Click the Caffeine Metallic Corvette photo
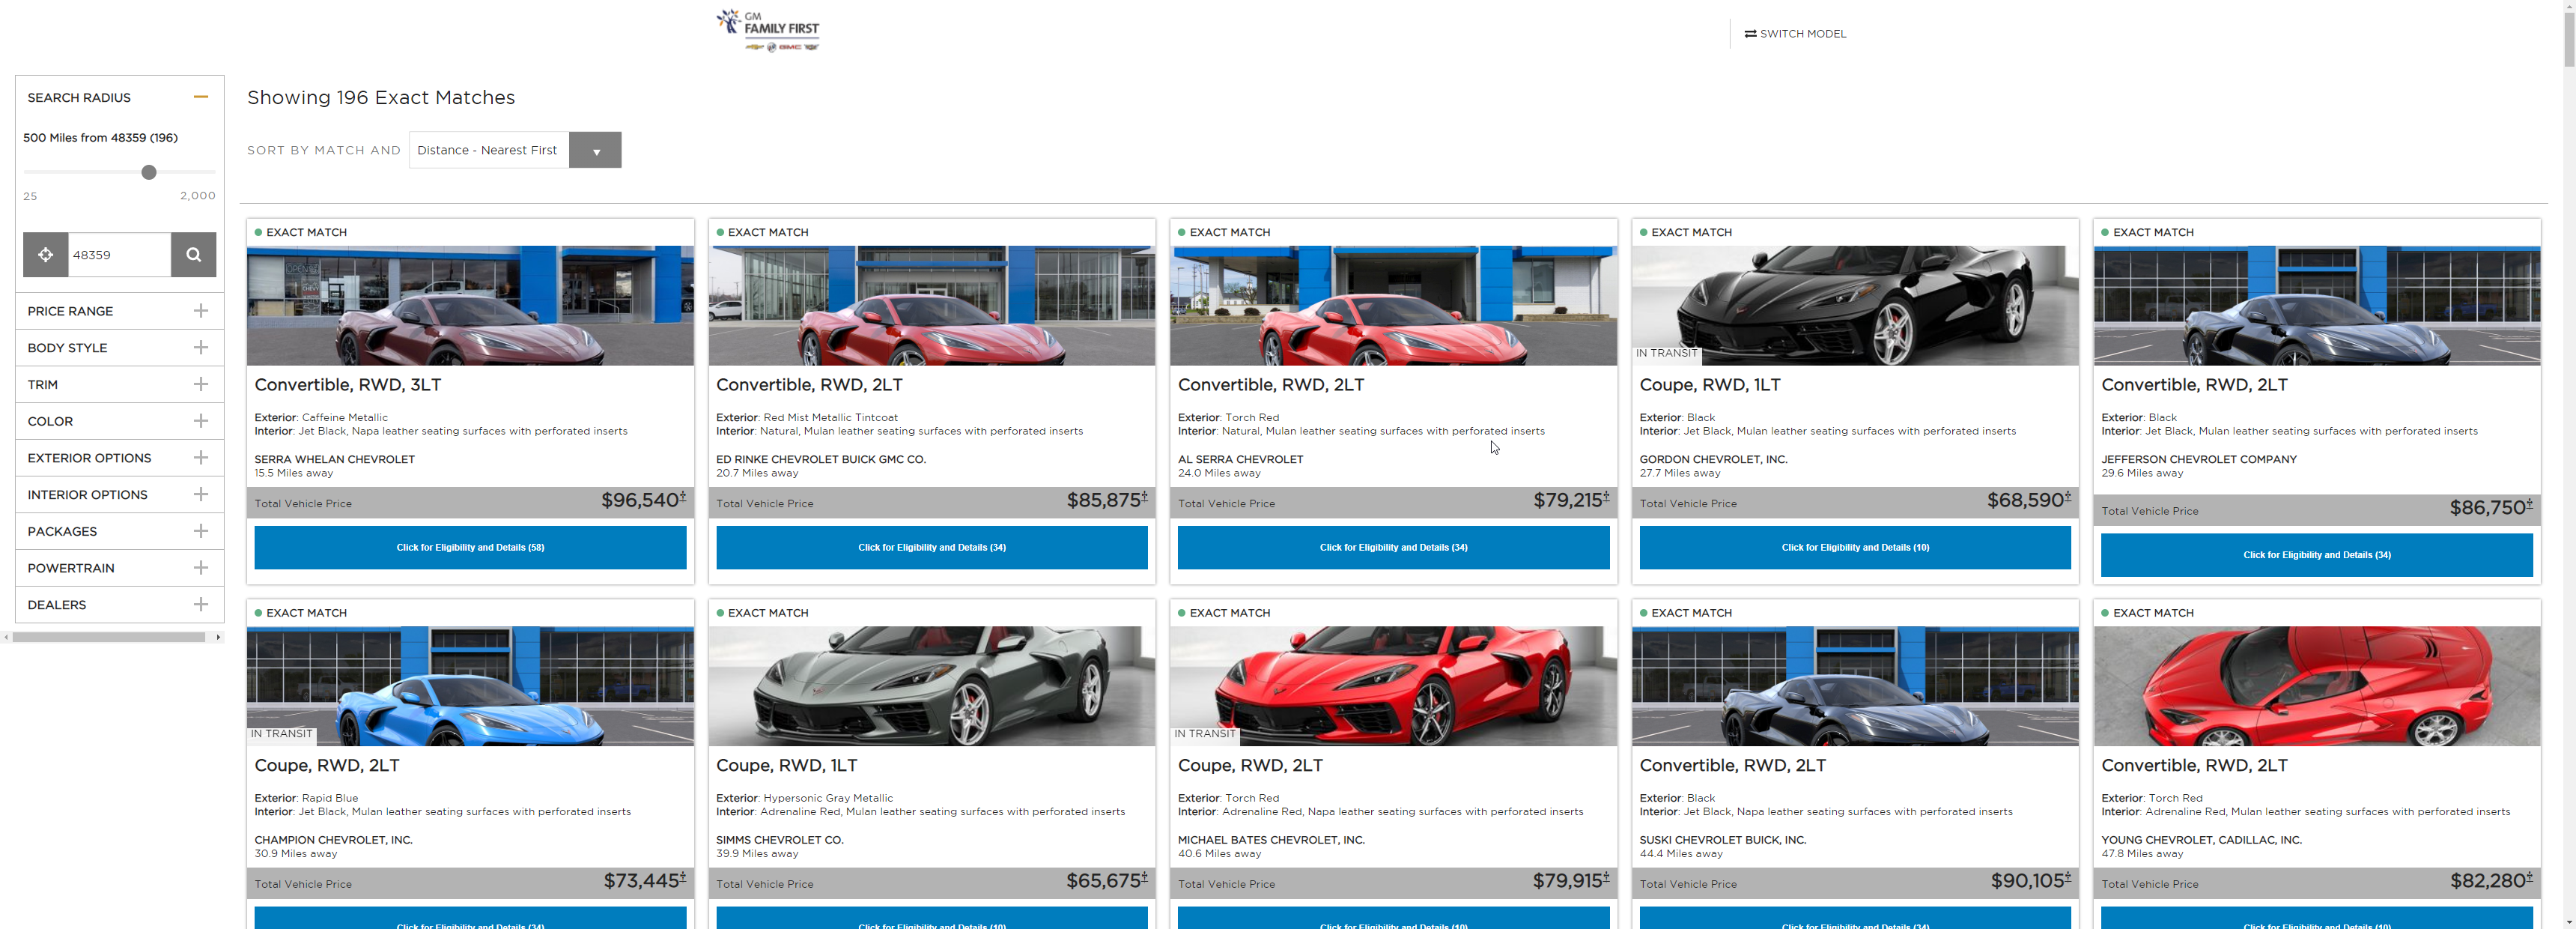2576x929 pixels. coord(470,305)
